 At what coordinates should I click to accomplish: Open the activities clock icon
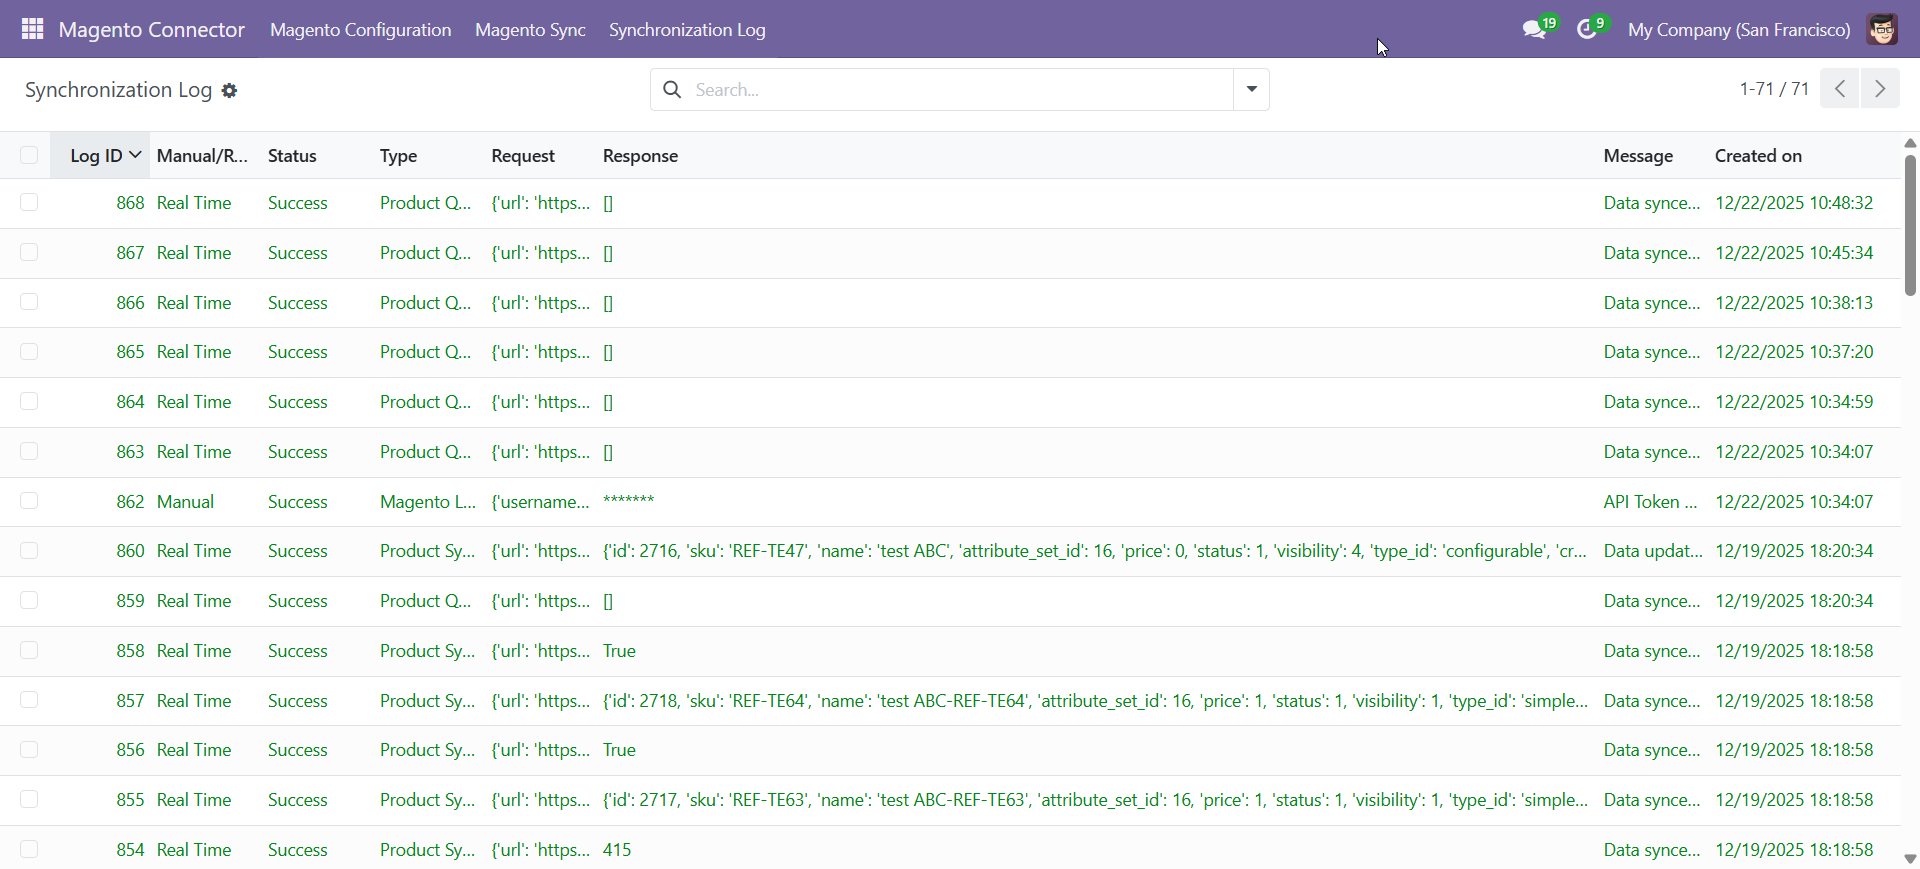[1587, 30]
